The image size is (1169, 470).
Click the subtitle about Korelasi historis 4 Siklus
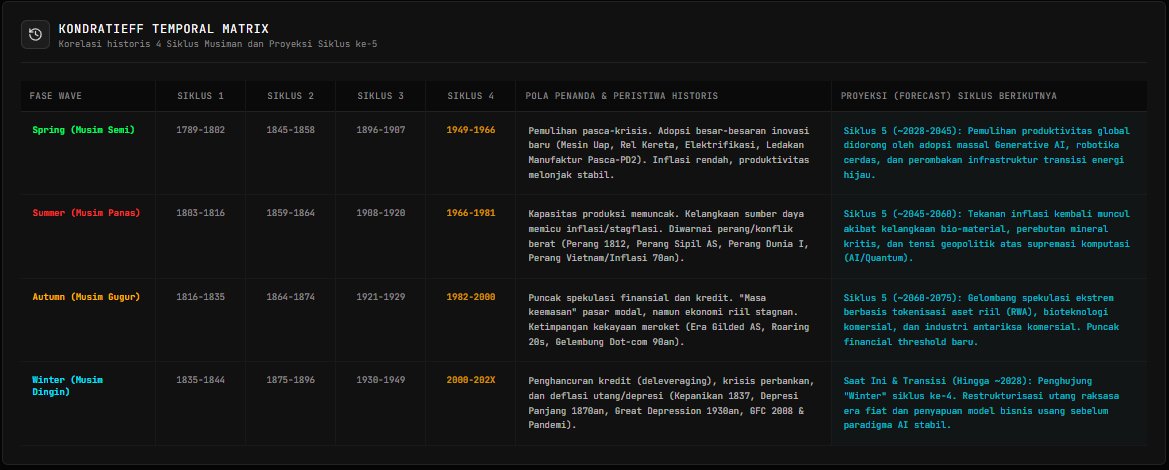click(x=218, y=44)
